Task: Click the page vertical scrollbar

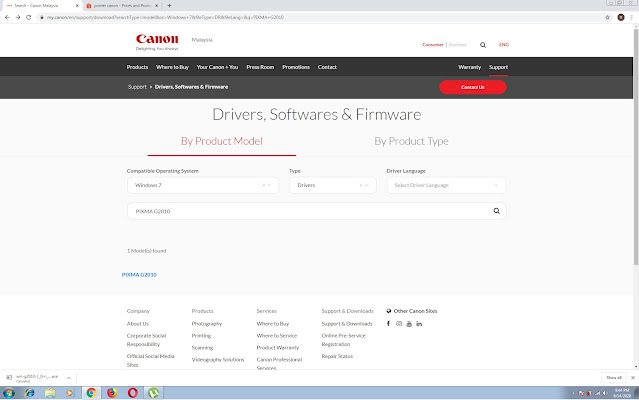Action: click(x=635, y=147)
